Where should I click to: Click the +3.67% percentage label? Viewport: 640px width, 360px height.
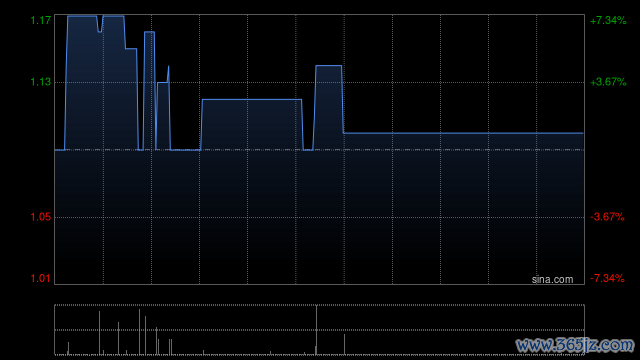point(608,82)
